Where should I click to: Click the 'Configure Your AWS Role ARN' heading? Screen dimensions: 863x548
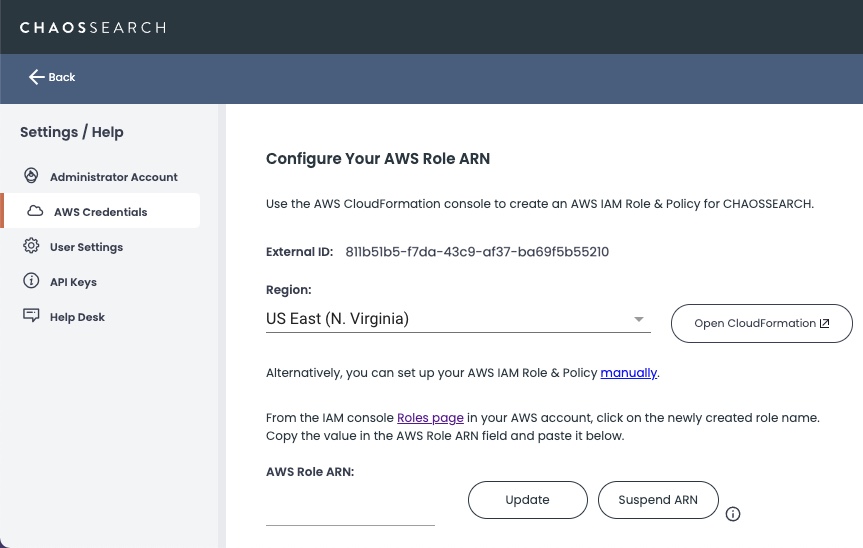tap(378, 158)
